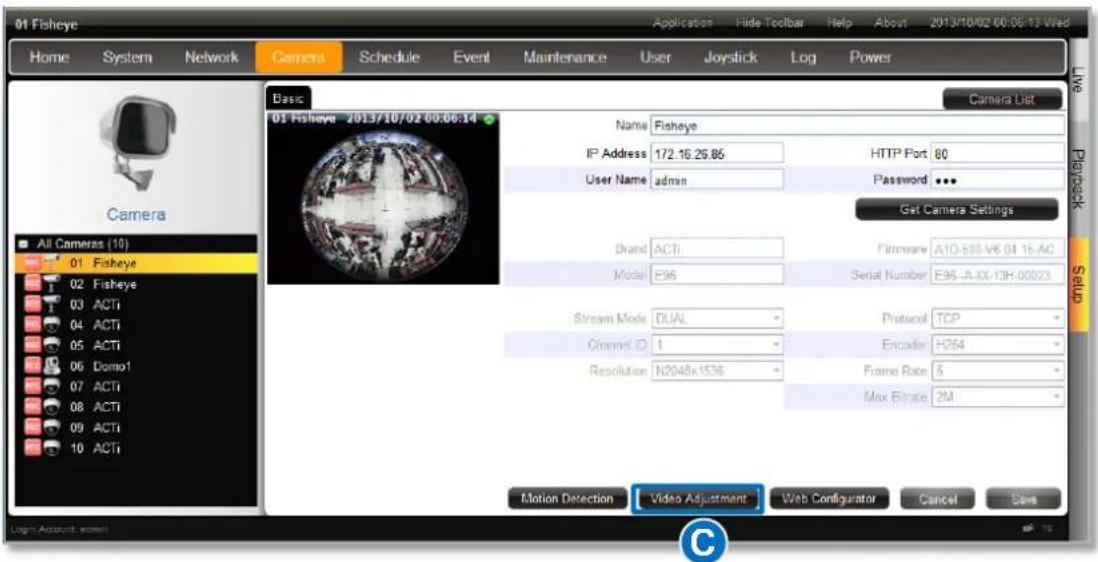Image resolution: width=1098 pixels, height=562 pixels.
Task: Open the Event menu tab
Action: pyautogui.click(x=471, y=57)
